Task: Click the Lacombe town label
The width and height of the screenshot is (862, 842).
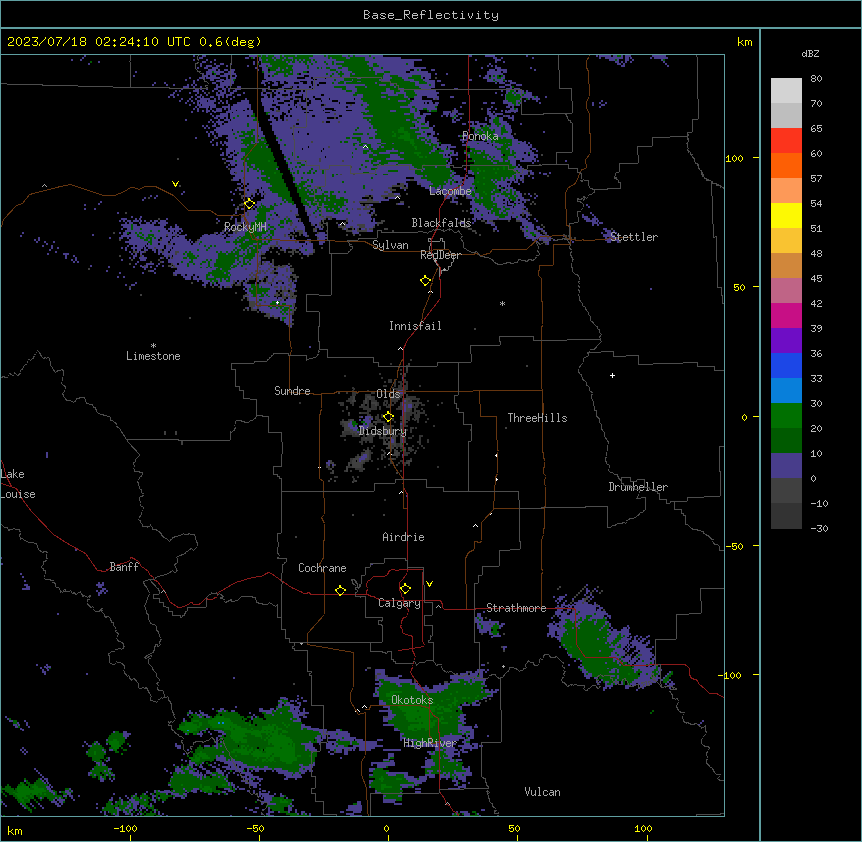Action: coord(450,191)
